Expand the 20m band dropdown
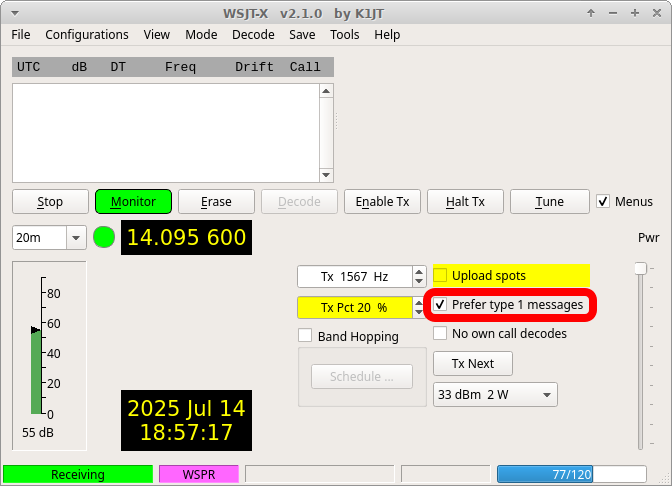Viewport: 672px width, 486px height. [76, 237]
